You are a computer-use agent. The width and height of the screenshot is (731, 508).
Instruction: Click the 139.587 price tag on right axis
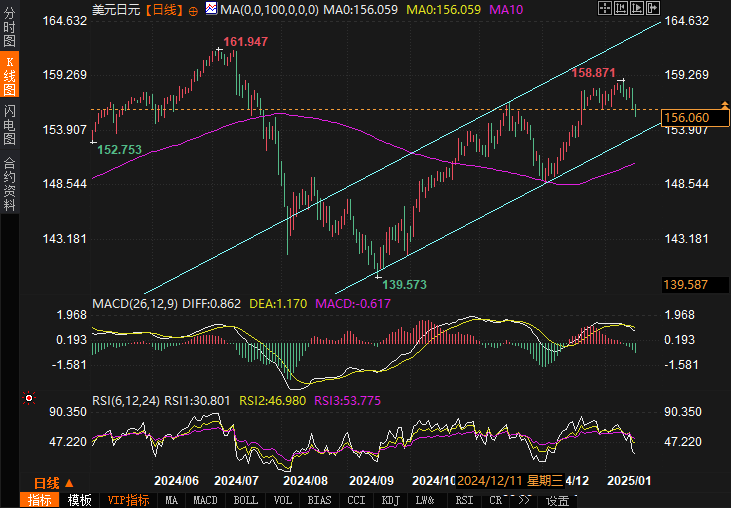[x=695, y=285]
